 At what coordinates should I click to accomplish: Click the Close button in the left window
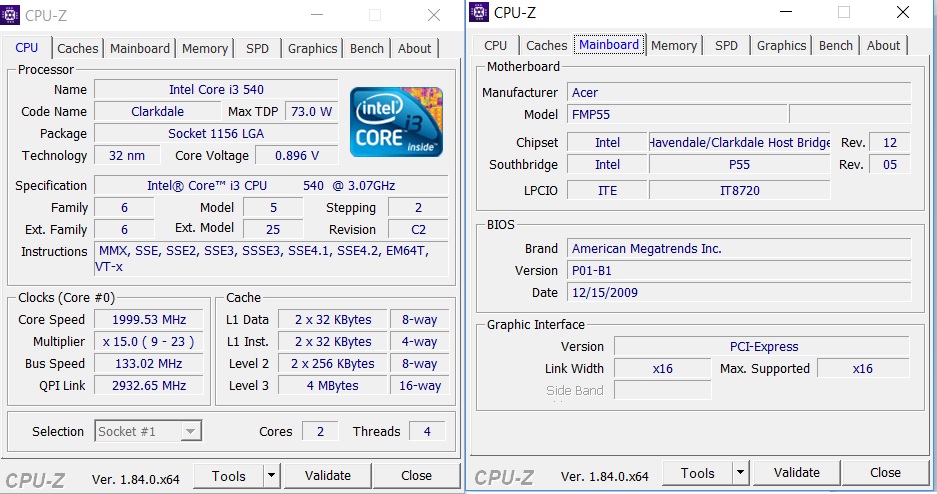point(417,475)
